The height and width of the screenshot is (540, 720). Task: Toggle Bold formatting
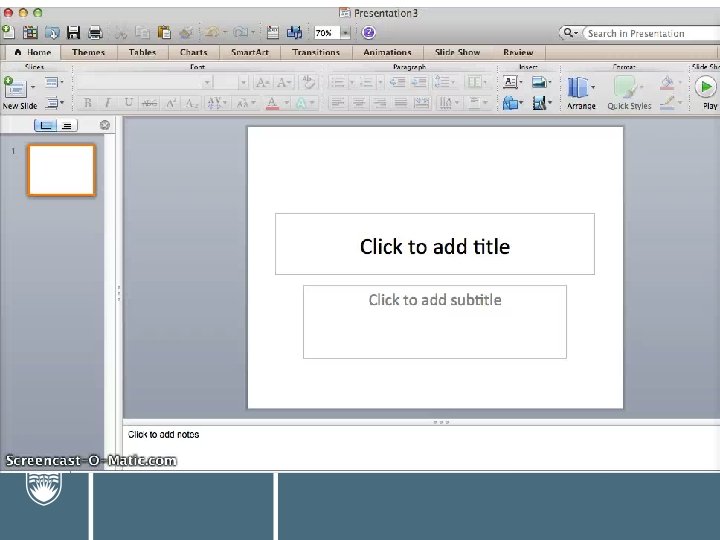tap(87, 103)
